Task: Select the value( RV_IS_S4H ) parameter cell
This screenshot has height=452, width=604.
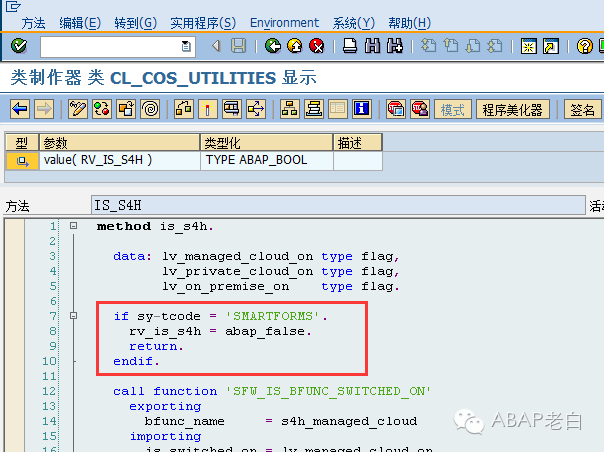Action: 119,161
